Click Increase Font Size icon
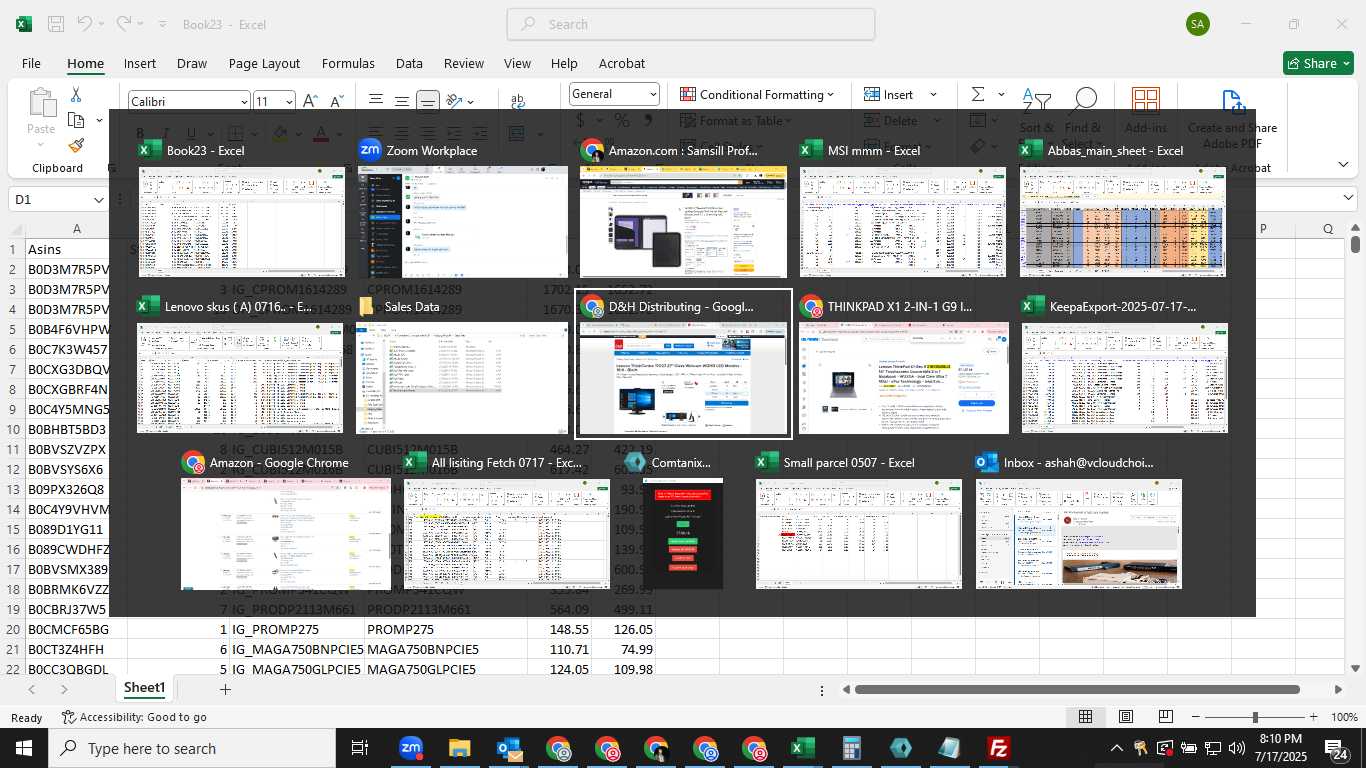1366x768 pixels. (310, 101)
